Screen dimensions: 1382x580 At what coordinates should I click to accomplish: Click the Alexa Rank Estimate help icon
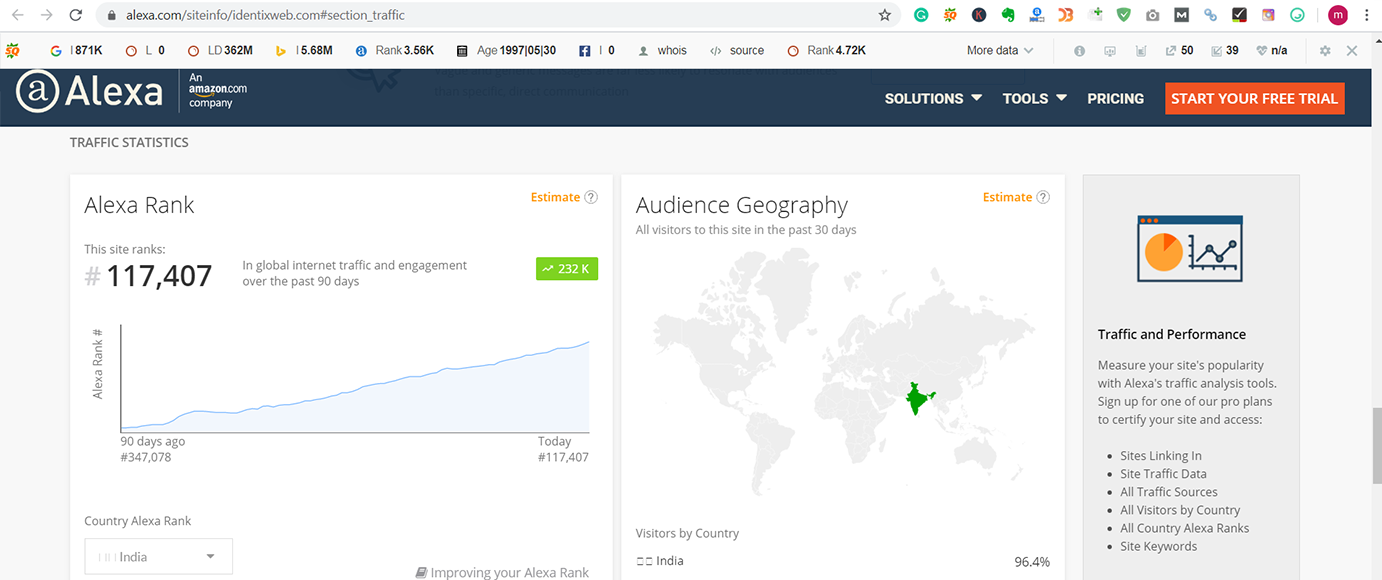[591, 197]
